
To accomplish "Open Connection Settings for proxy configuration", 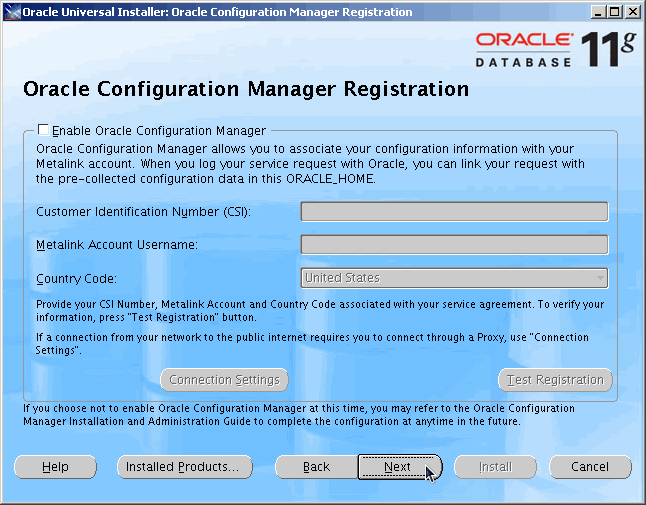I will click(224, 380).
